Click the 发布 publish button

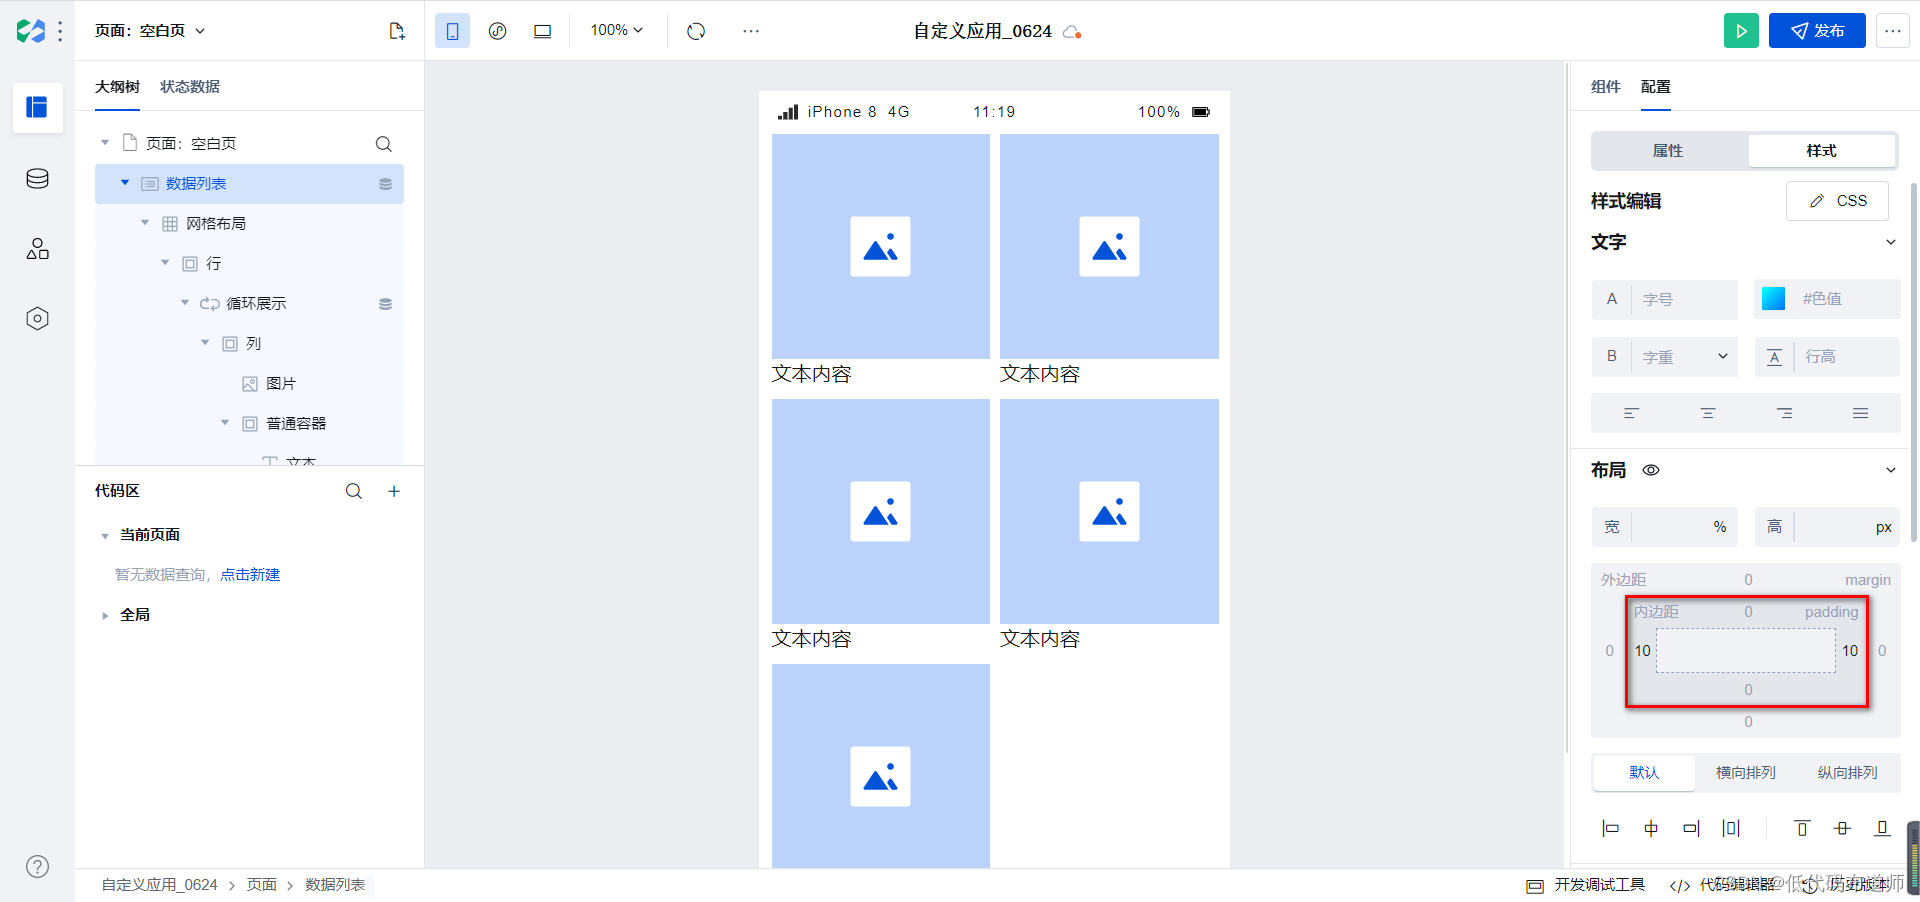1817,31
